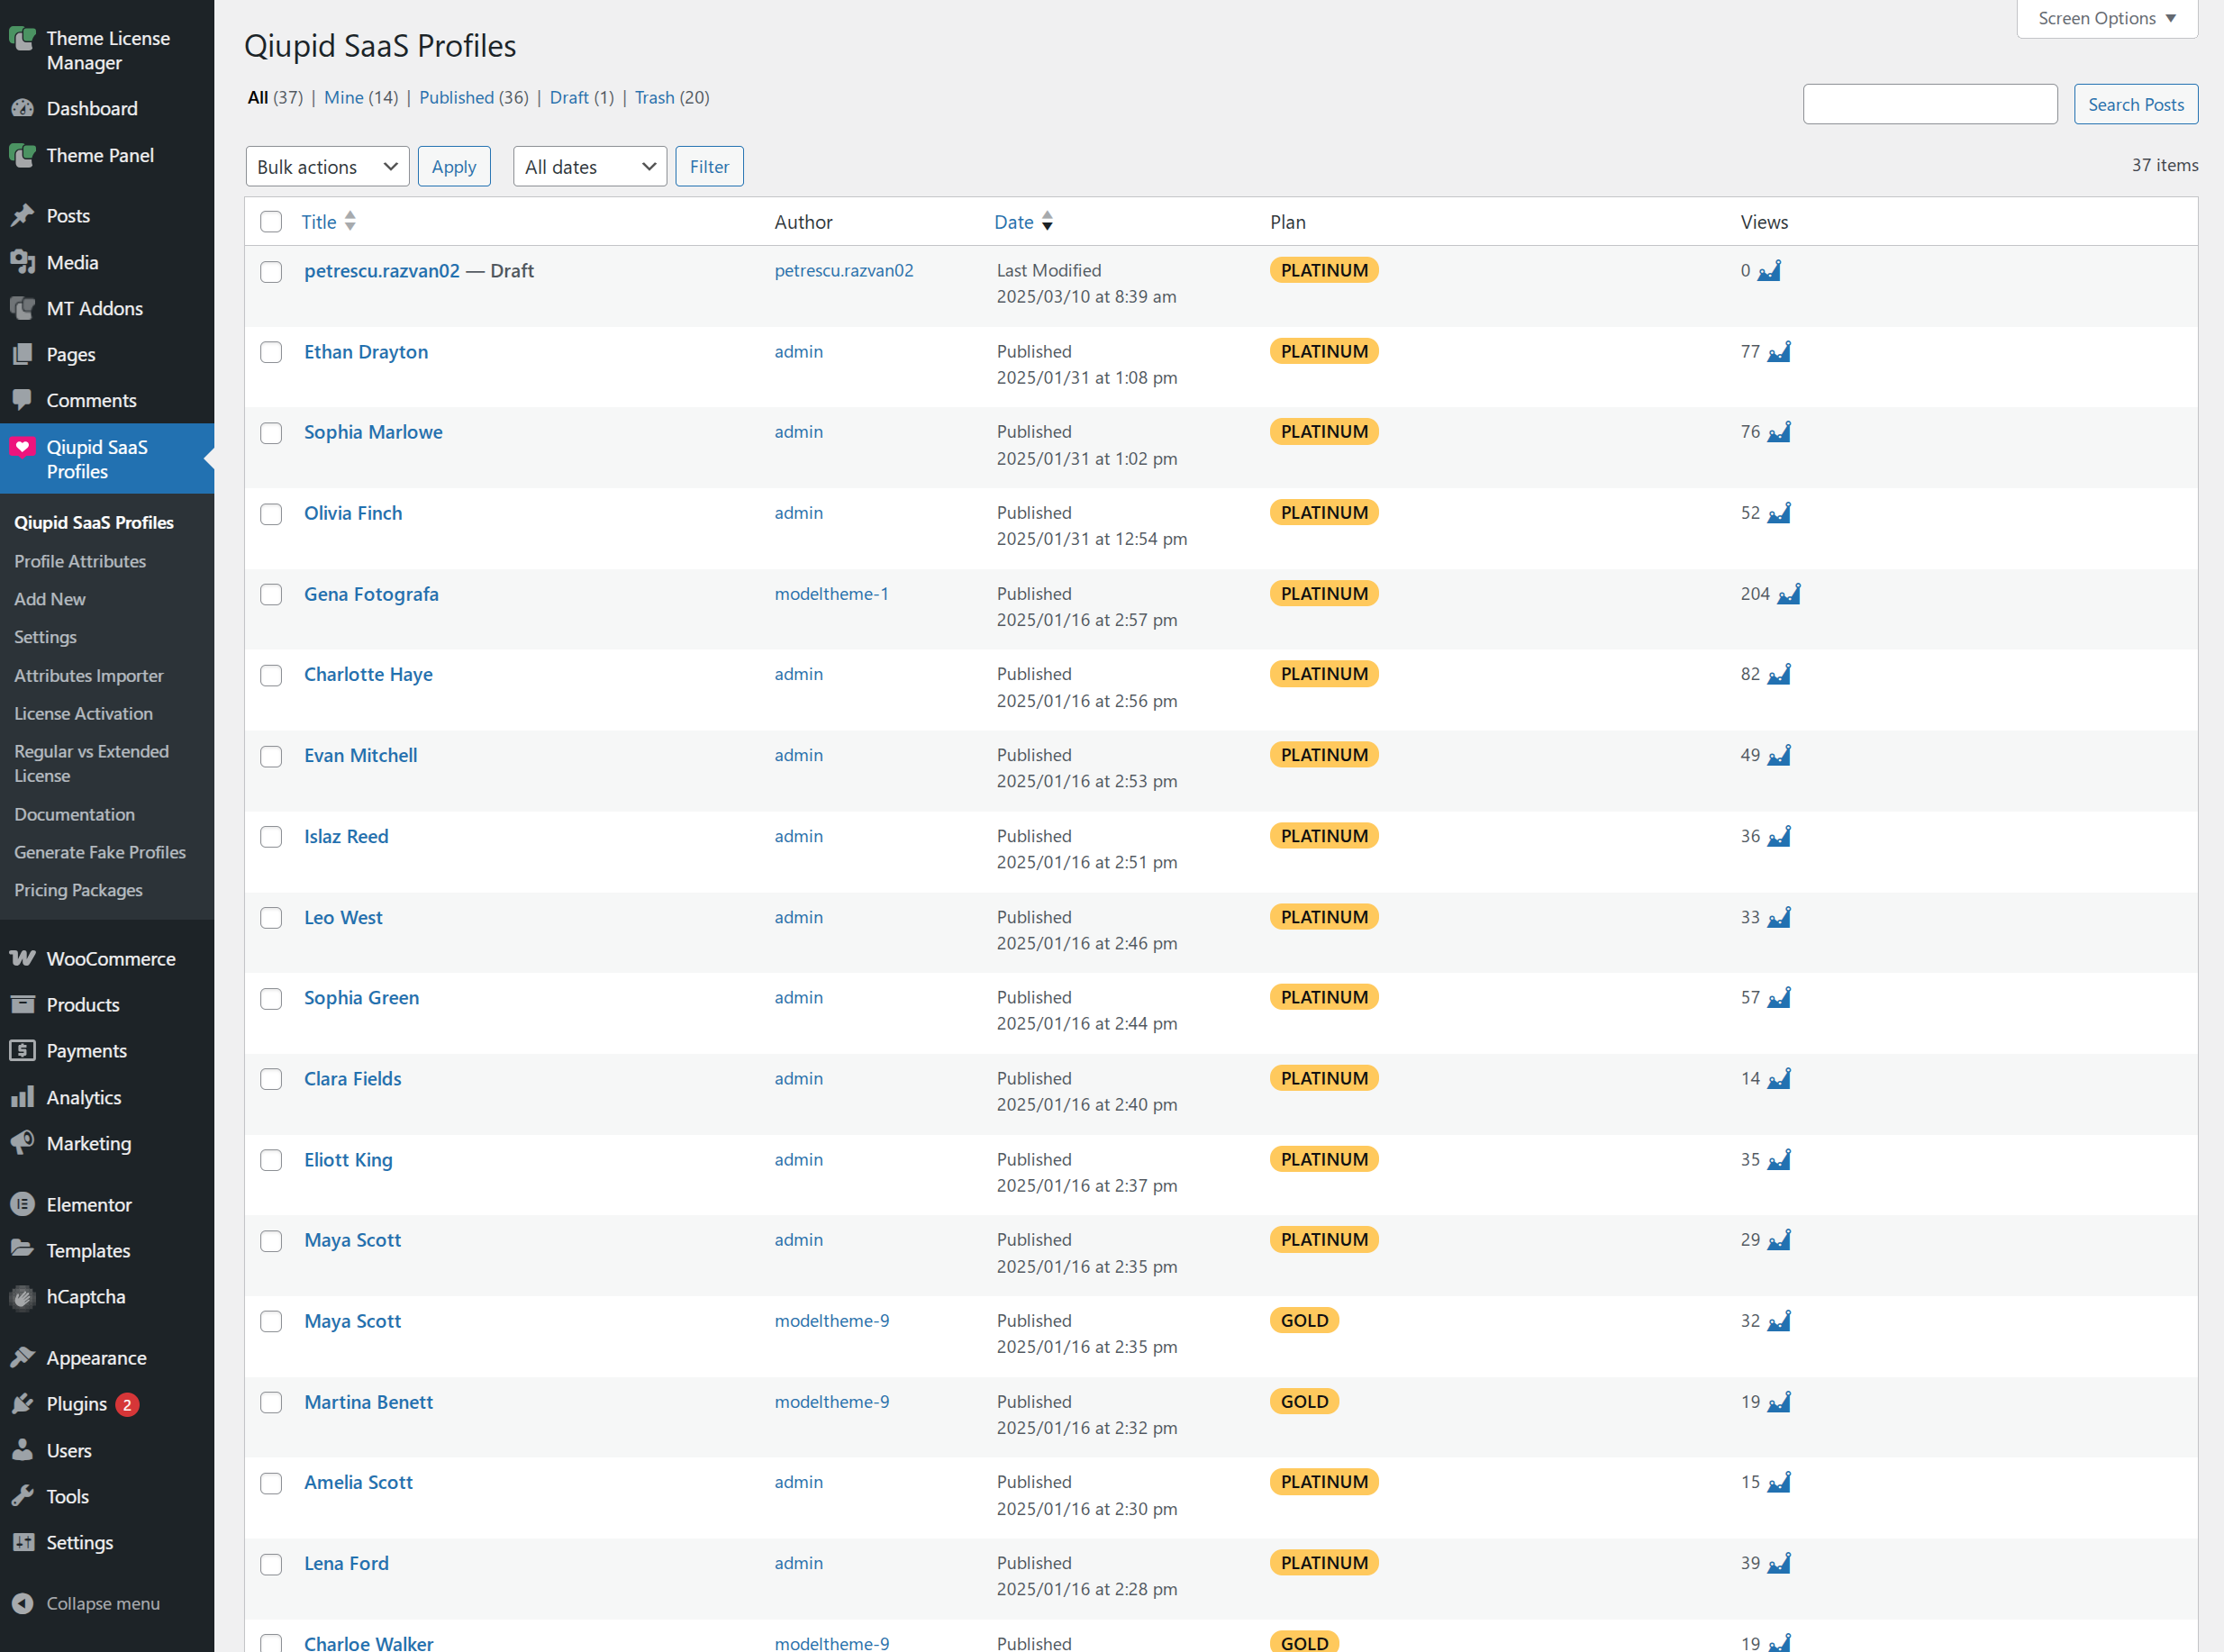Click the Comments bubble icon

[x=22, y=400]
